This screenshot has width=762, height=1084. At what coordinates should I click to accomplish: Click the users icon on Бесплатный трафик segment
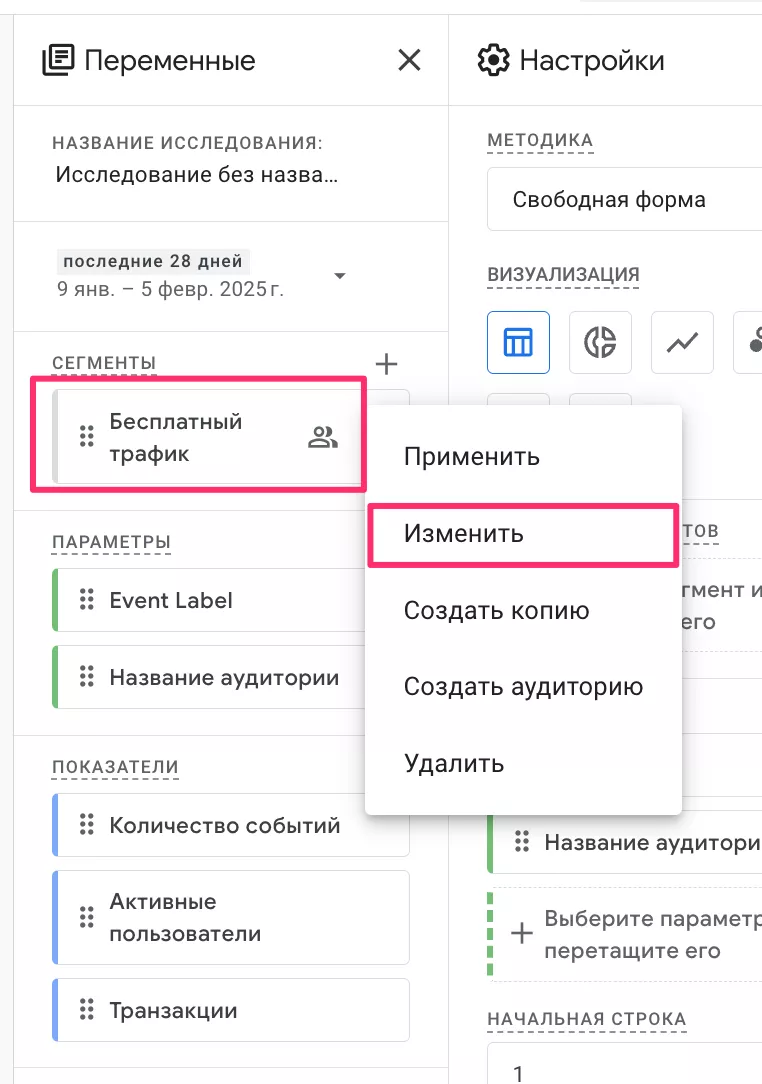tap(322, 438)
